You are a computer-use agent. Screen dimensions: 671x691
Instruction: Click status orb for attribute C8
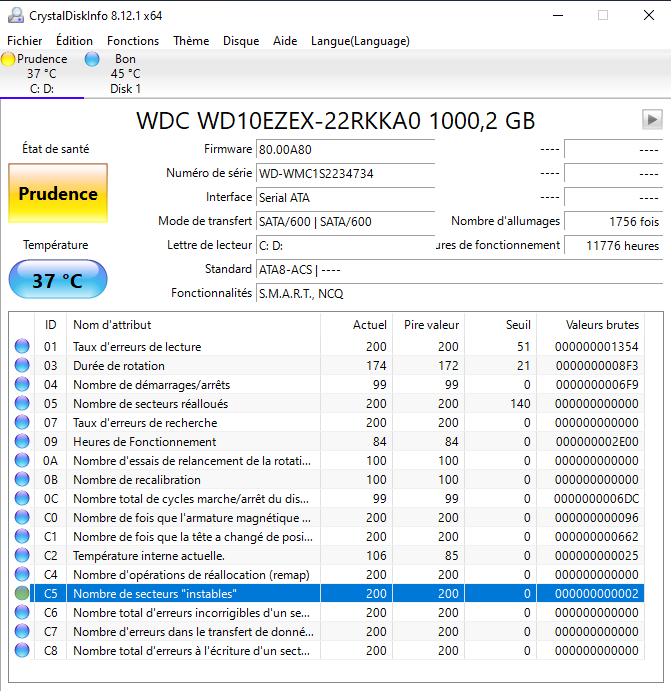pyautogui.click(x=22, y=650)
